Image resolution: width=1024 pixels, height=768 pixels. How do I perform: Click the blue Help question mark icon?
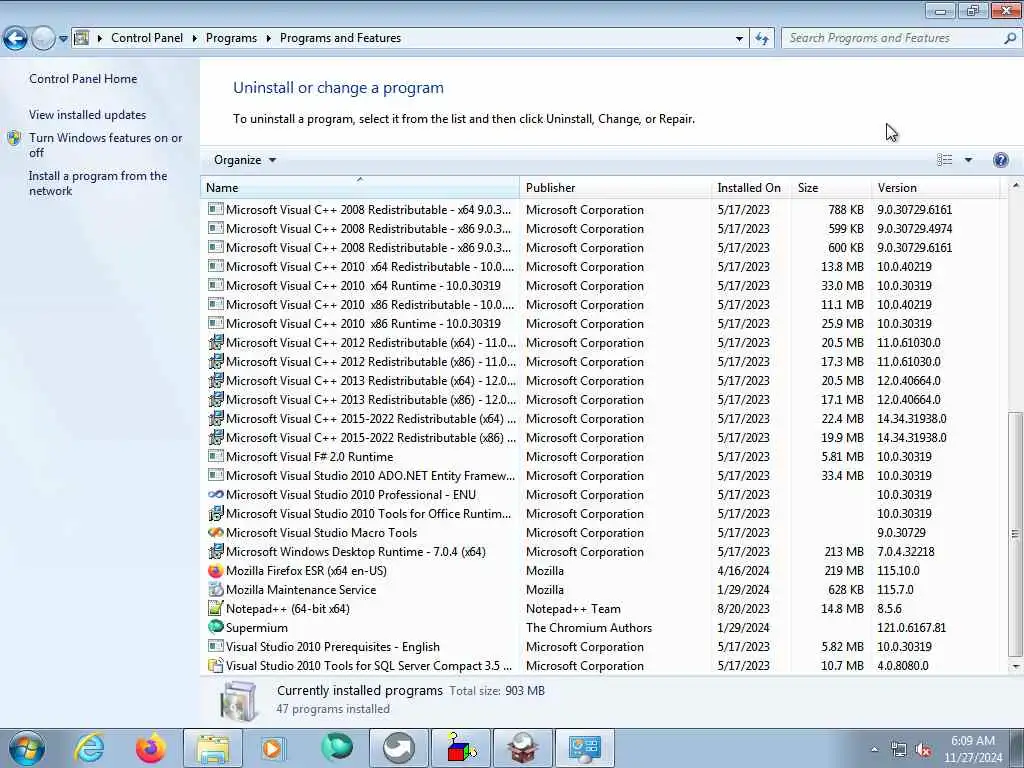pos(1000,160)
